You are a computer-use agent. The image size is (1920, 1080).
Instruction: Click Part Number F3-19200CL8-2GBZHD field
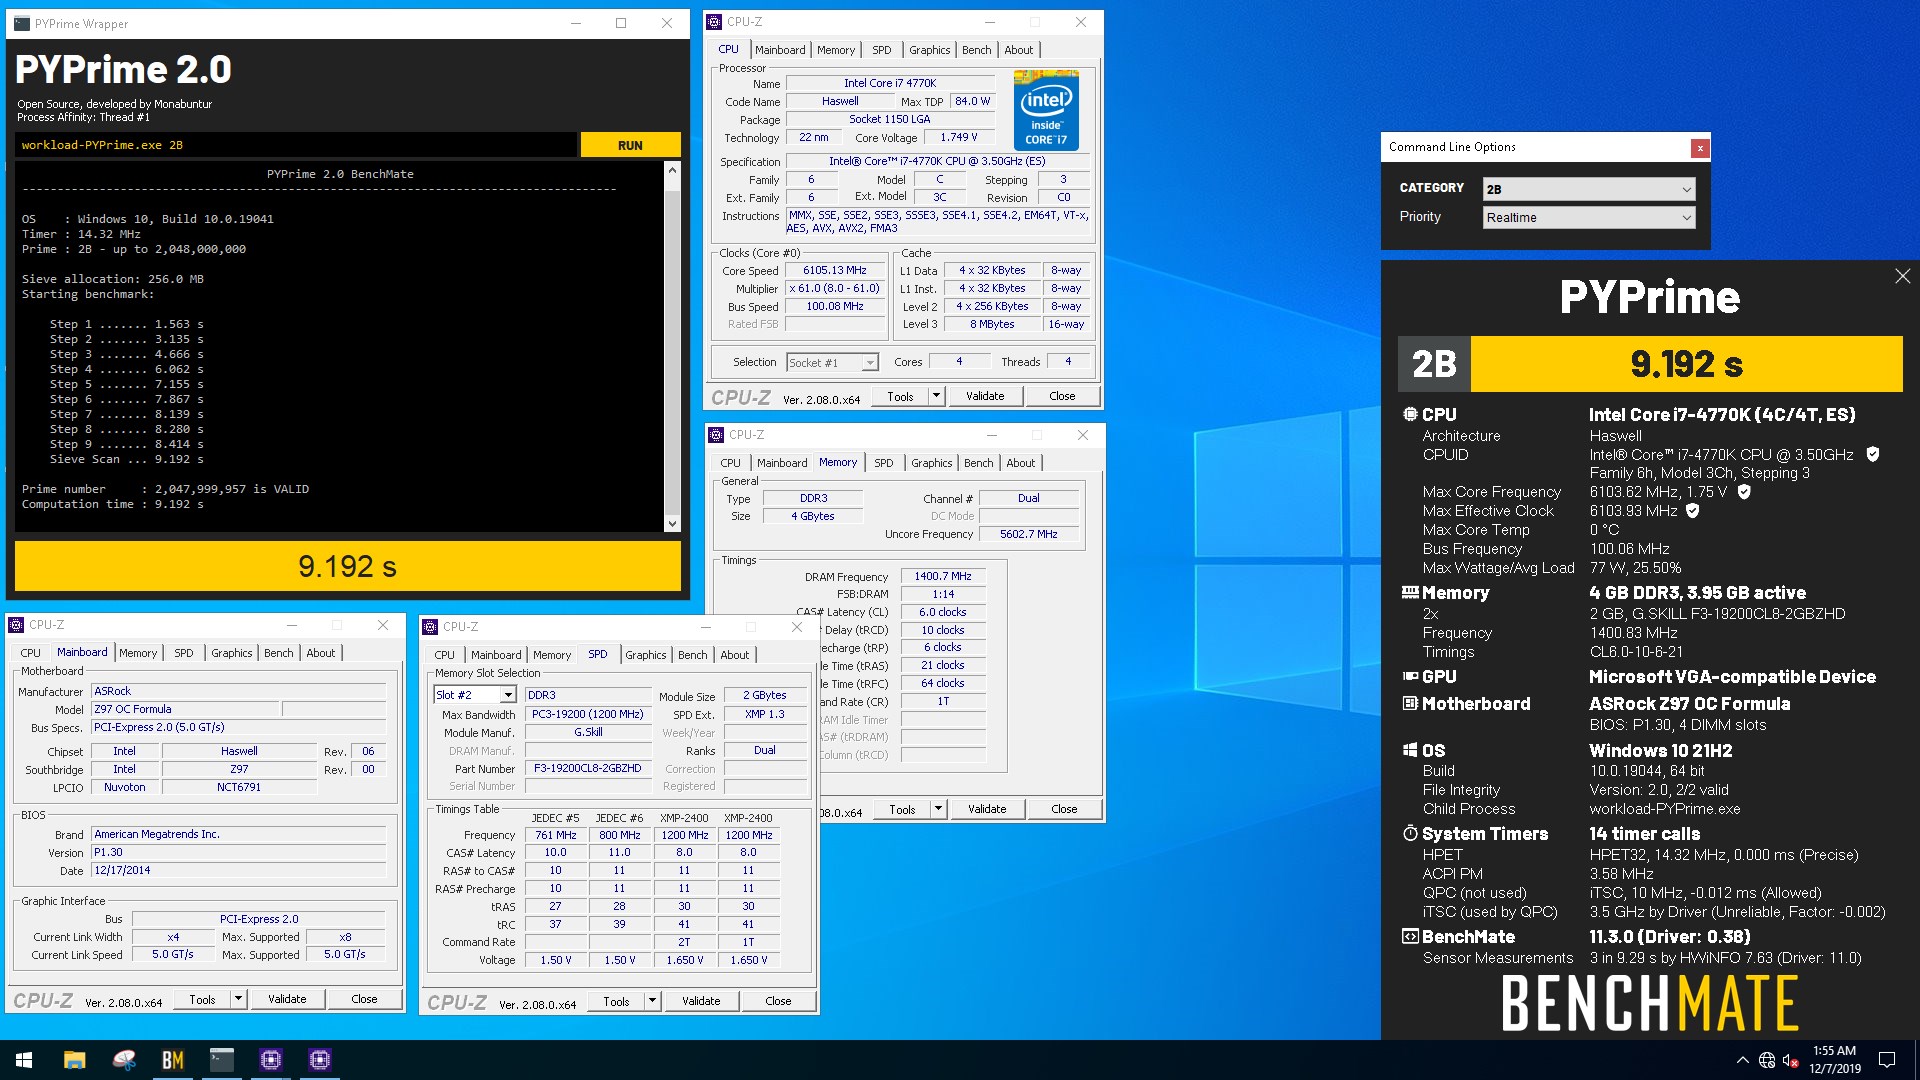point(587,769)
